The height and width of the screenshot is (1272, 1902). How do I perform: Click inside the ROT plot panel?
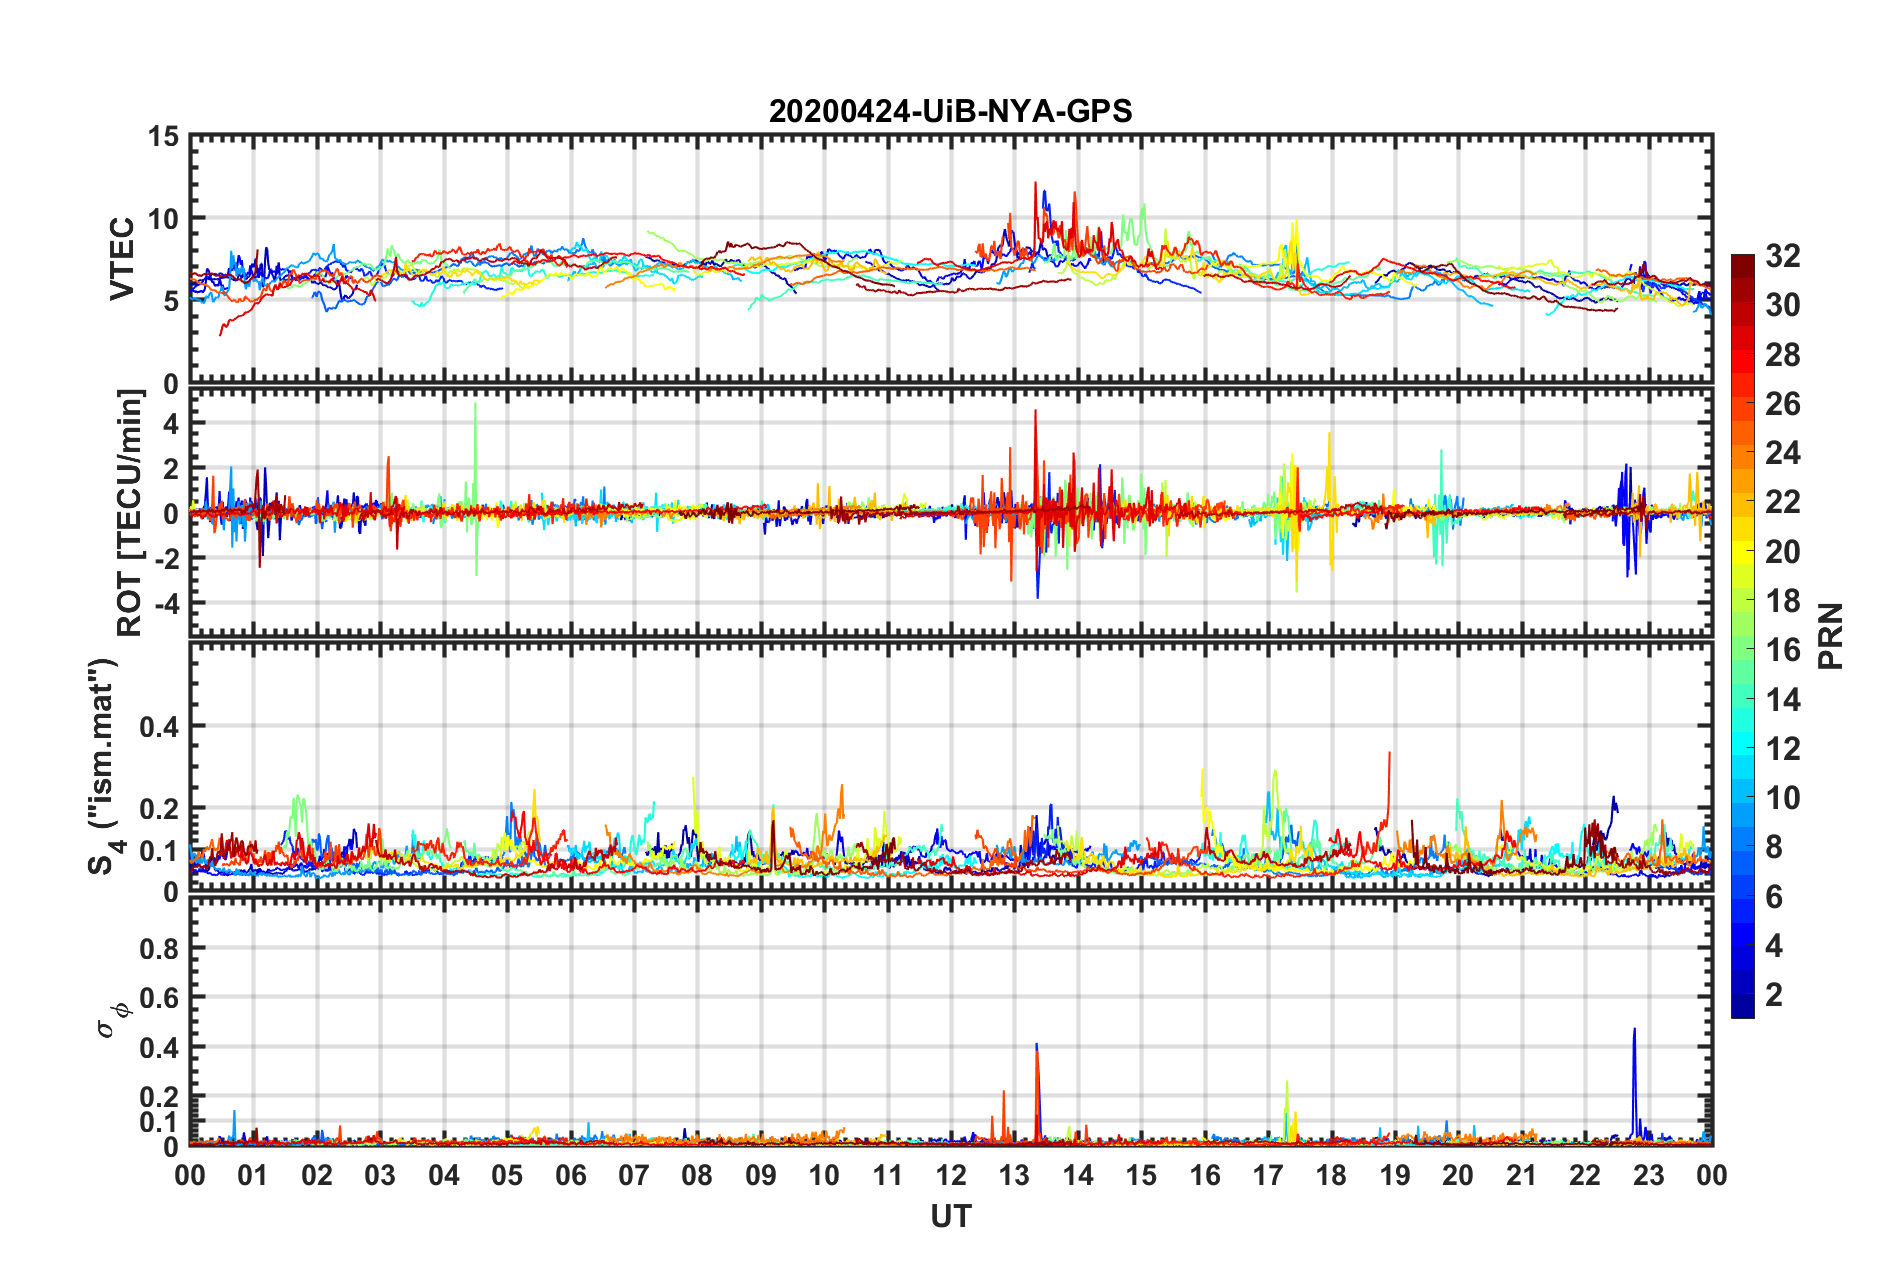pyautogui.click(x=950, y=513)
